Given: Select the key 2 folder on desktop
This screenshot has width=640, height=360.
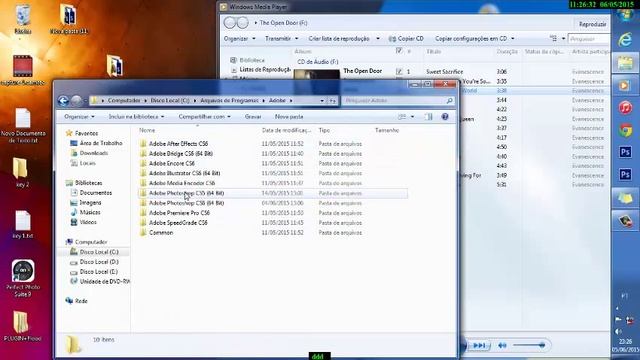Looking at the screenshot, I should pos(22,172).
